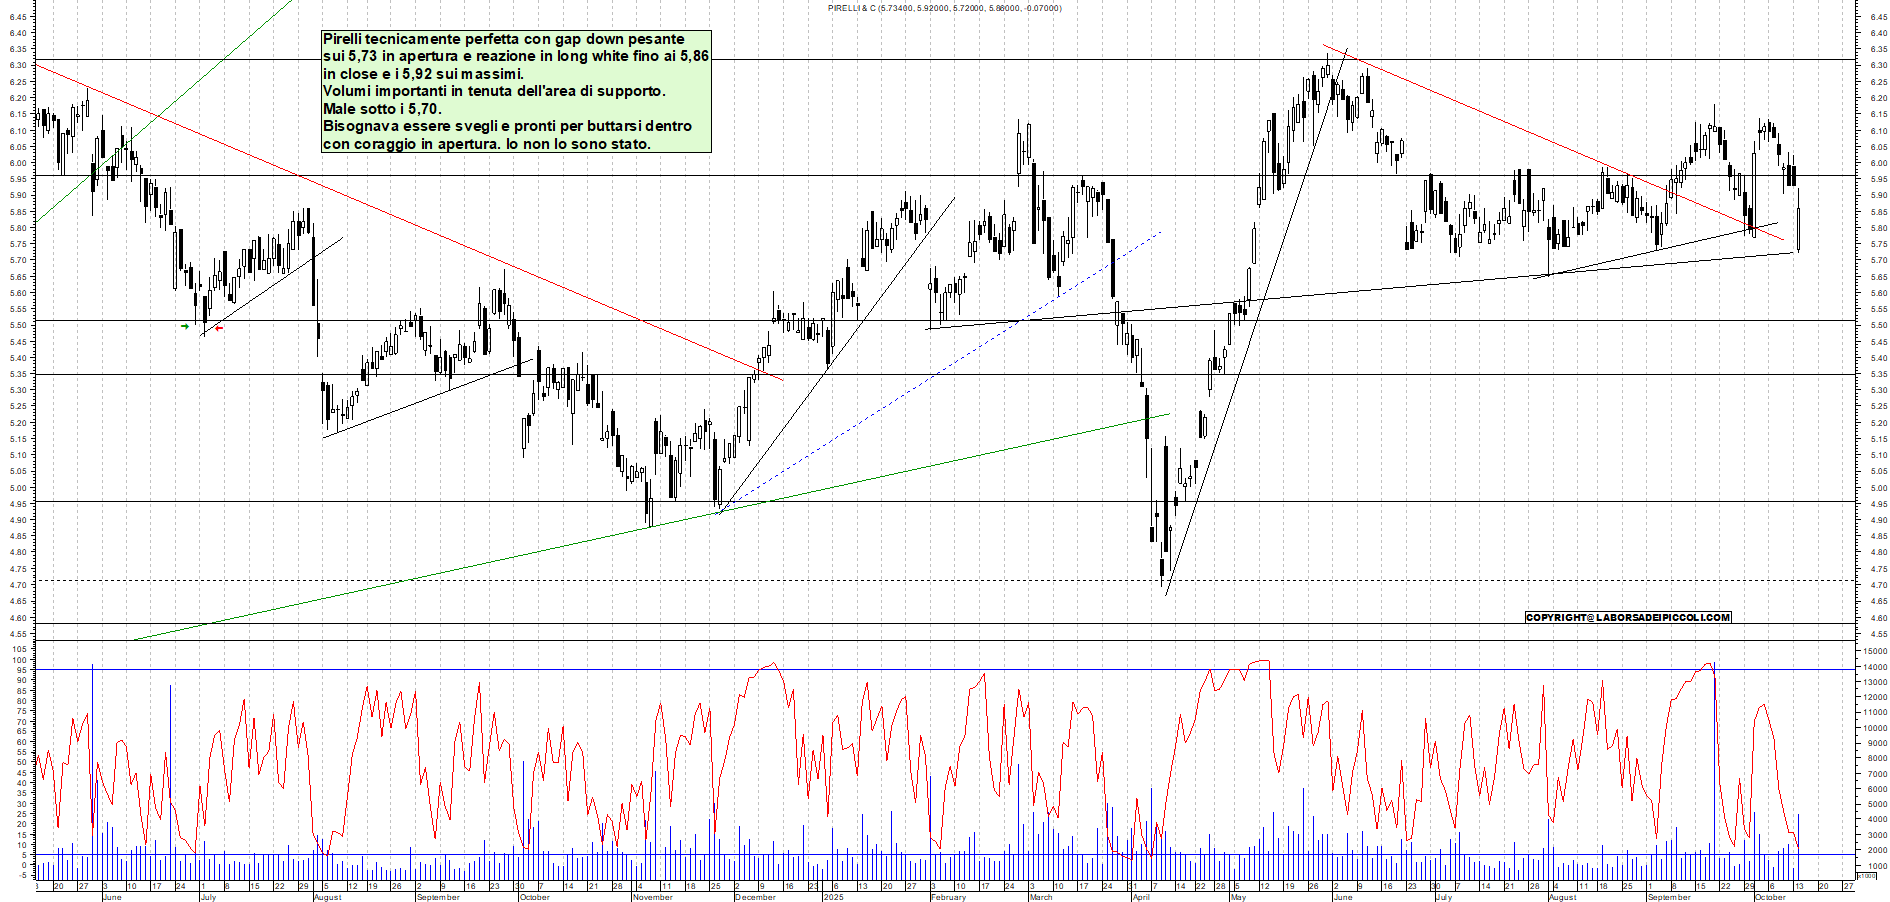This screenshot has height=902, width=1890.
Task: Click the PIRELLI & C chart title
Action: pos(944,8)
